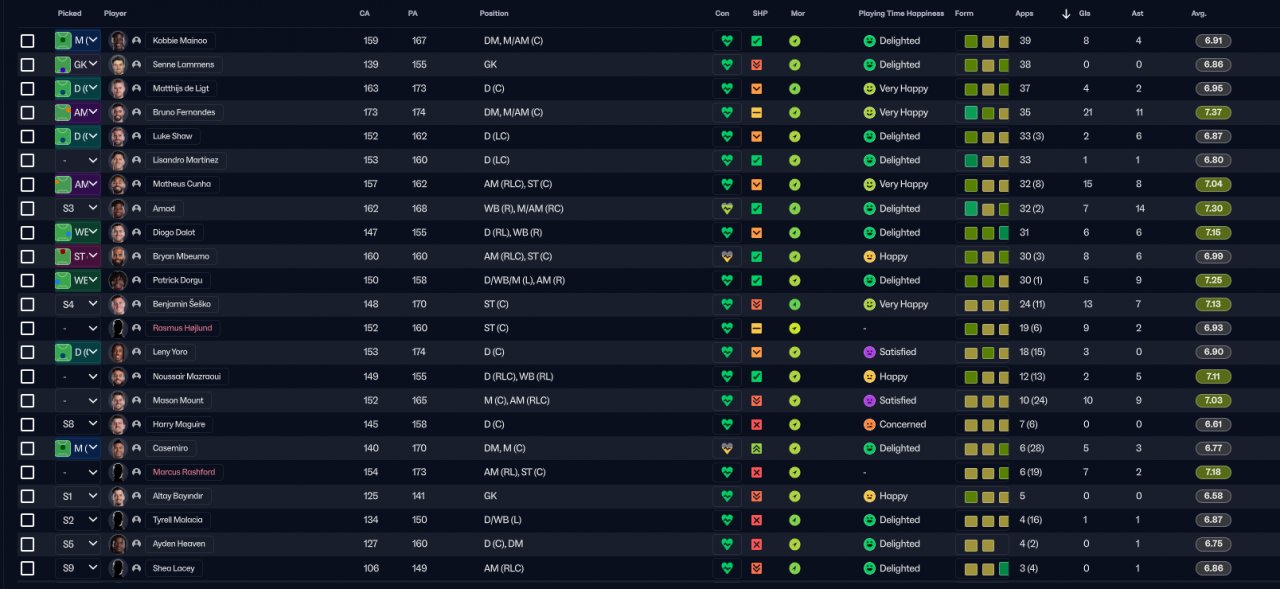Click Kobbie Mainoo's condition heart icon
1280x589 pixels.
(x=727, y=41)
